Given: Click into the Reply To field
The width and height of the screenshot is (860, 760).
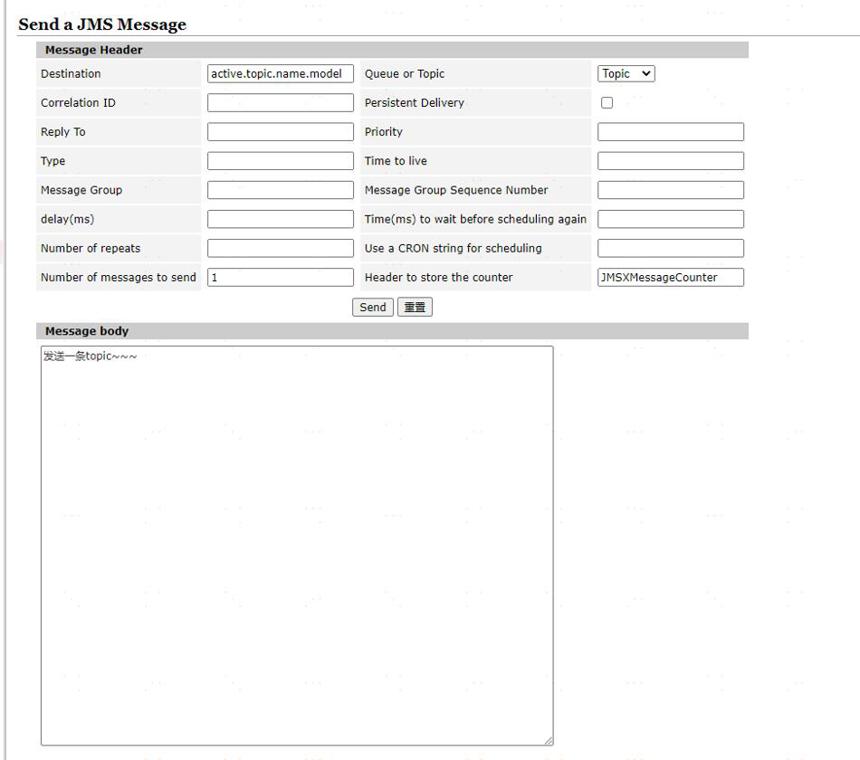Looking at the screenshot, I should (280, 132).
